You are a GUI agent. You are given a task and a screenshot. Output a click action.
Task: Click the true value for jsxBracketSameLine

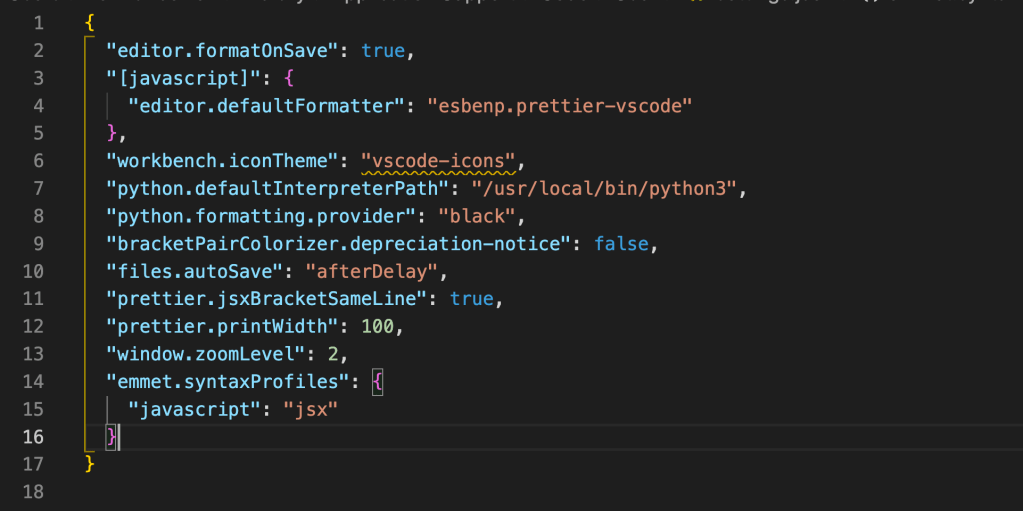[x=471, y=299]
